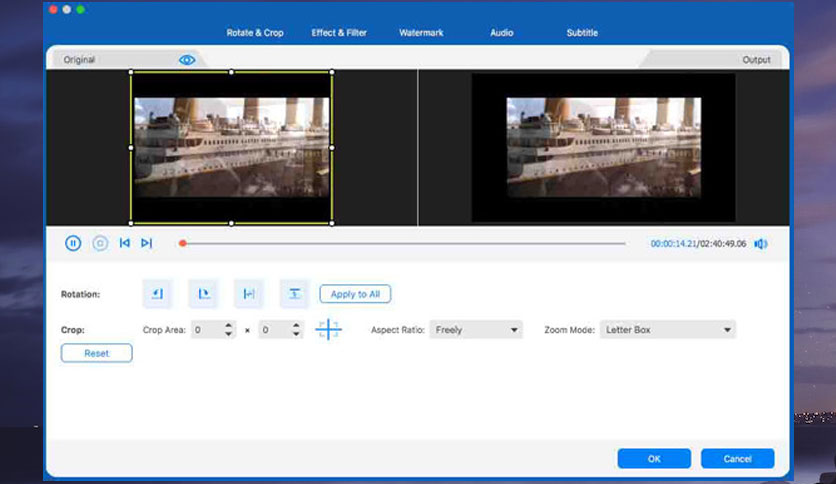Click the top-right crop handle

[x=332, y=72]
